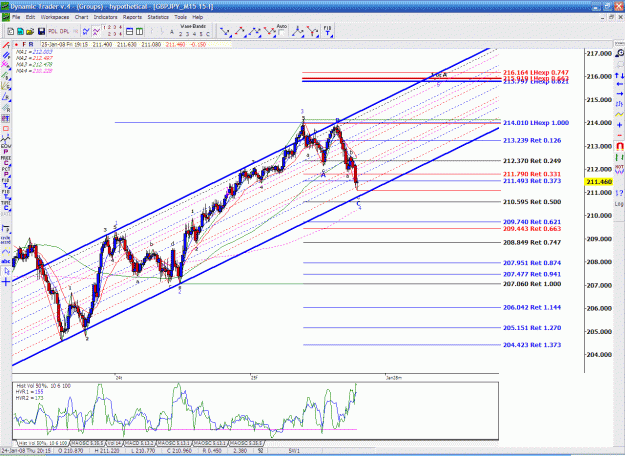Select the abc text label tool

coord(6,261)
